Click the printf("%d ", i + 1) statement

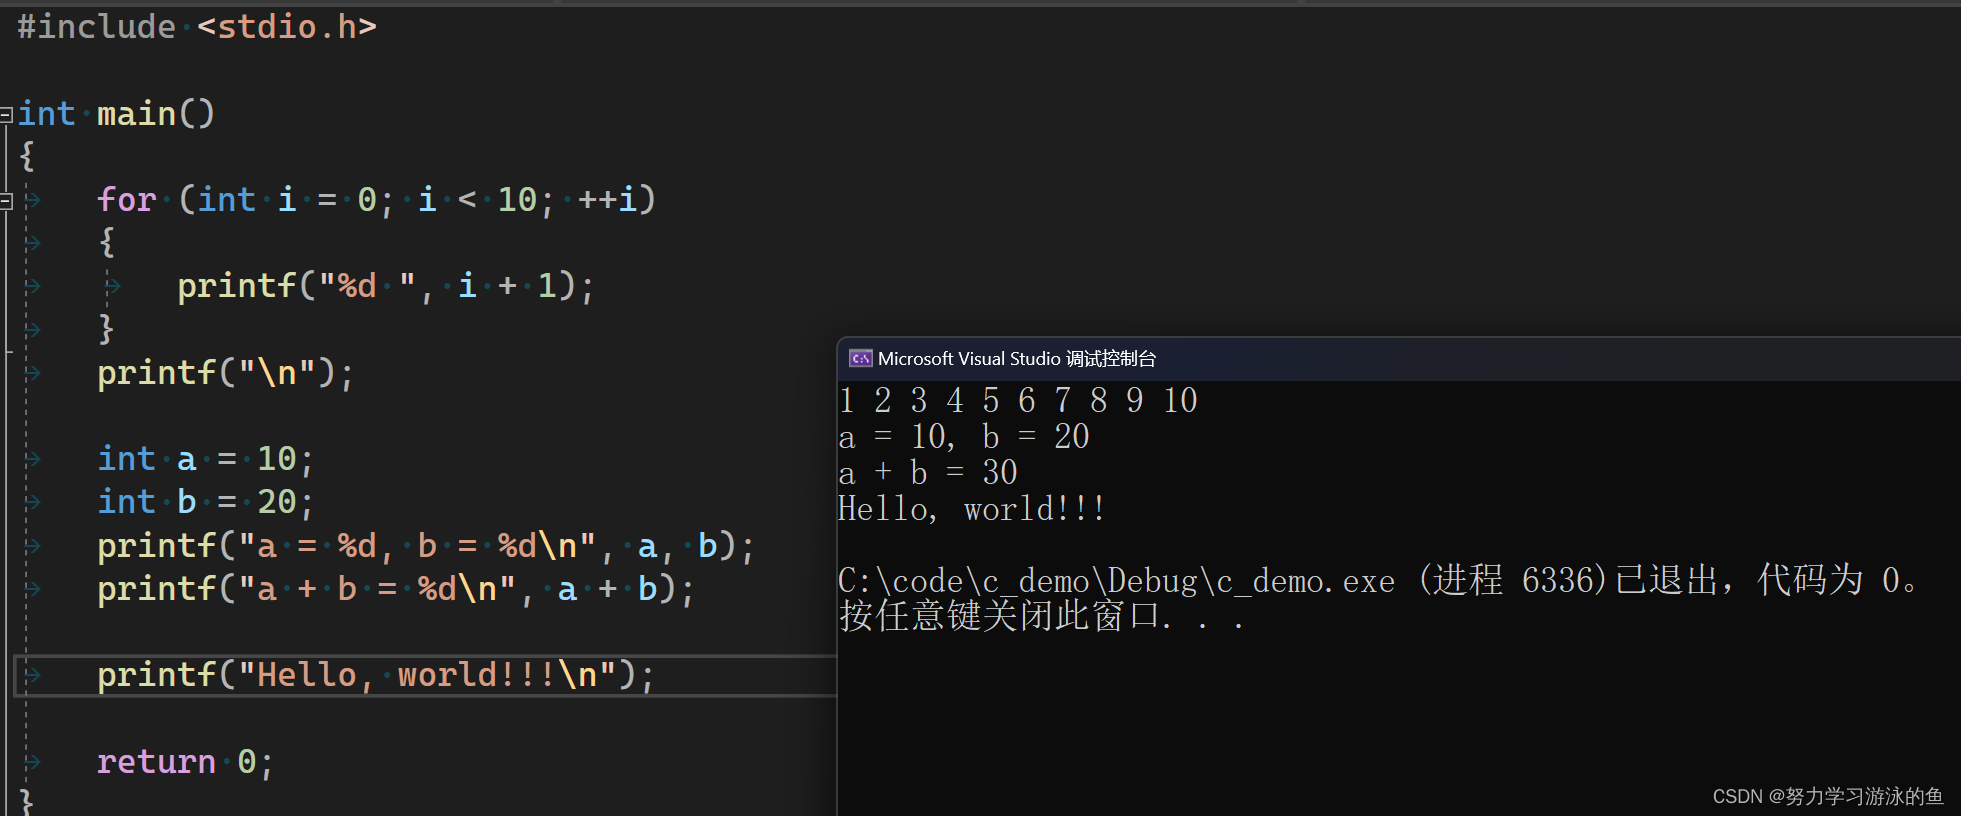[386, 287]
